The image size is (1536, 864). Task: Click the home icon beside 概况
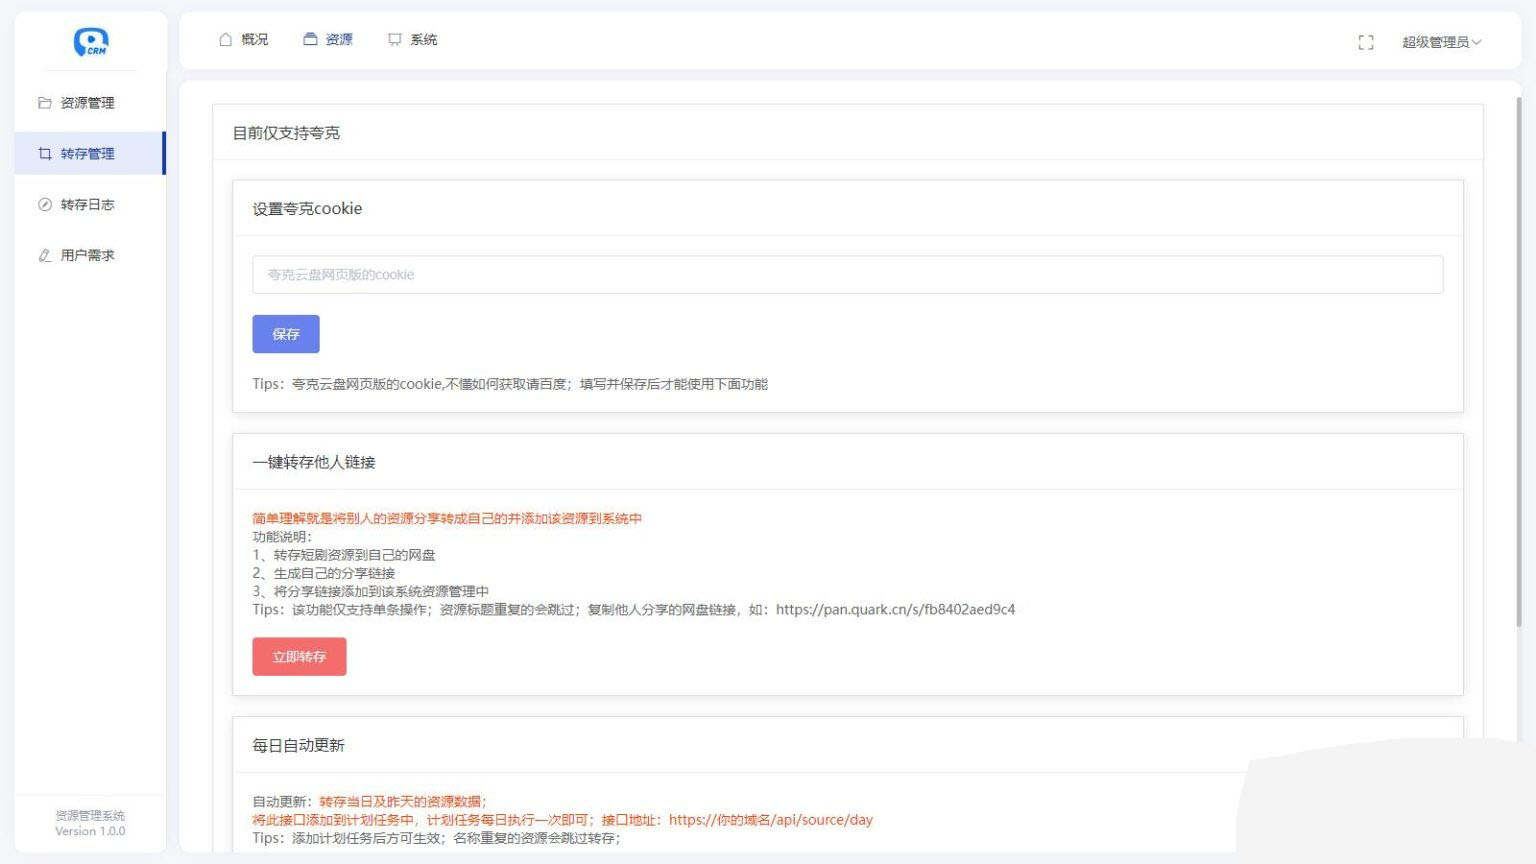click(225, 40)
